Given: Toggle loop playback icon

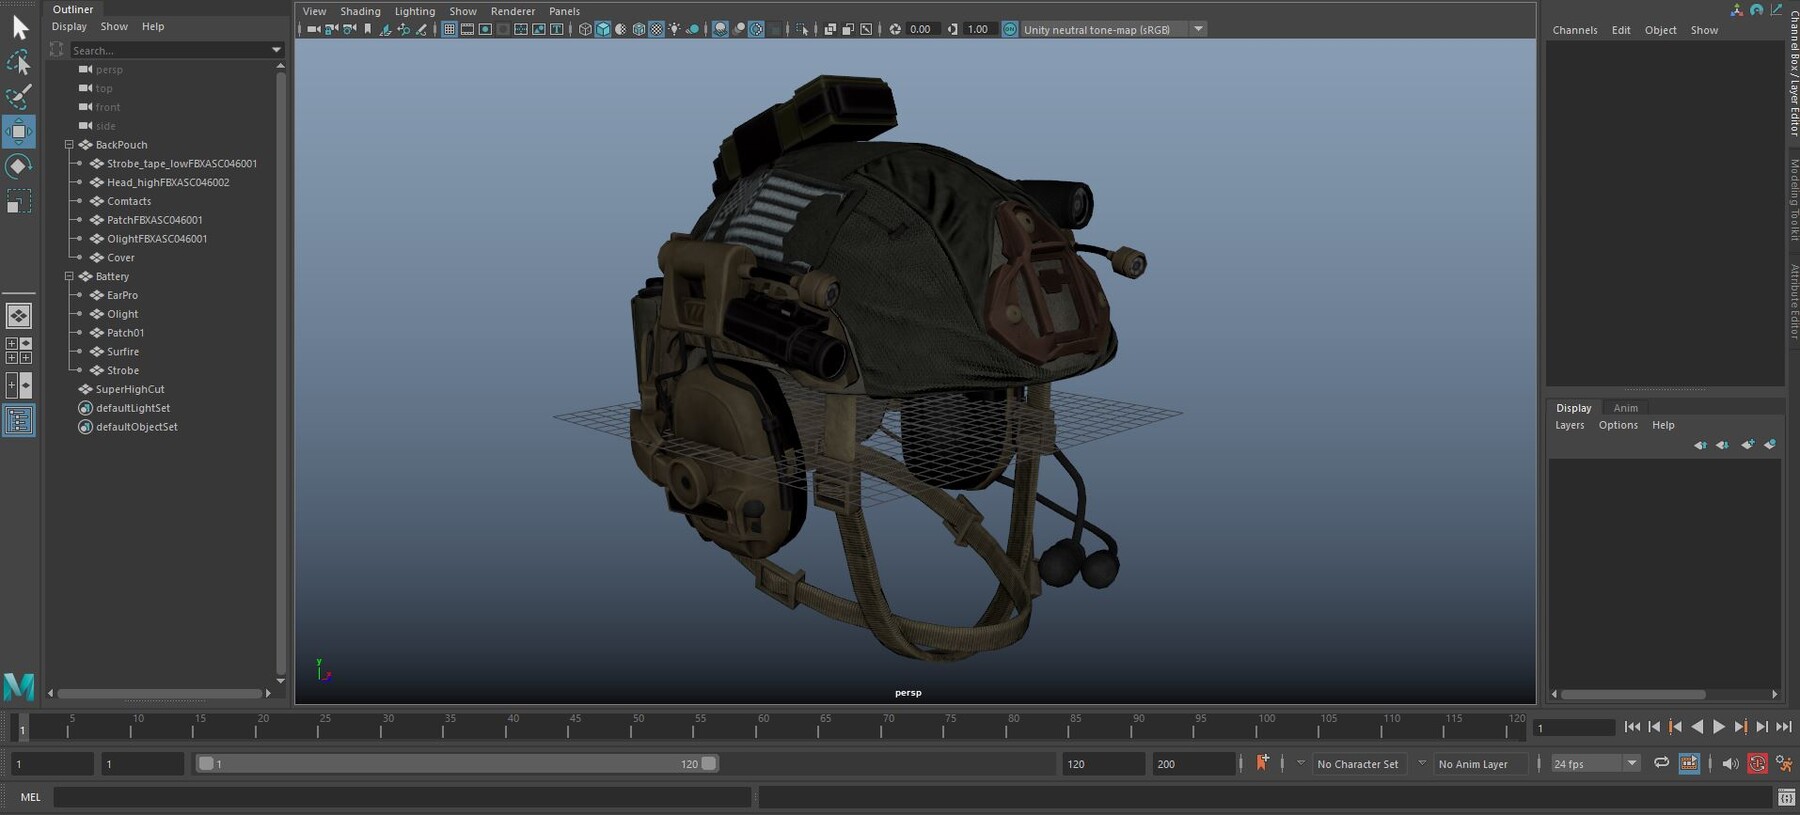Looking at the screenshot, I should [x=1661, y=763].
